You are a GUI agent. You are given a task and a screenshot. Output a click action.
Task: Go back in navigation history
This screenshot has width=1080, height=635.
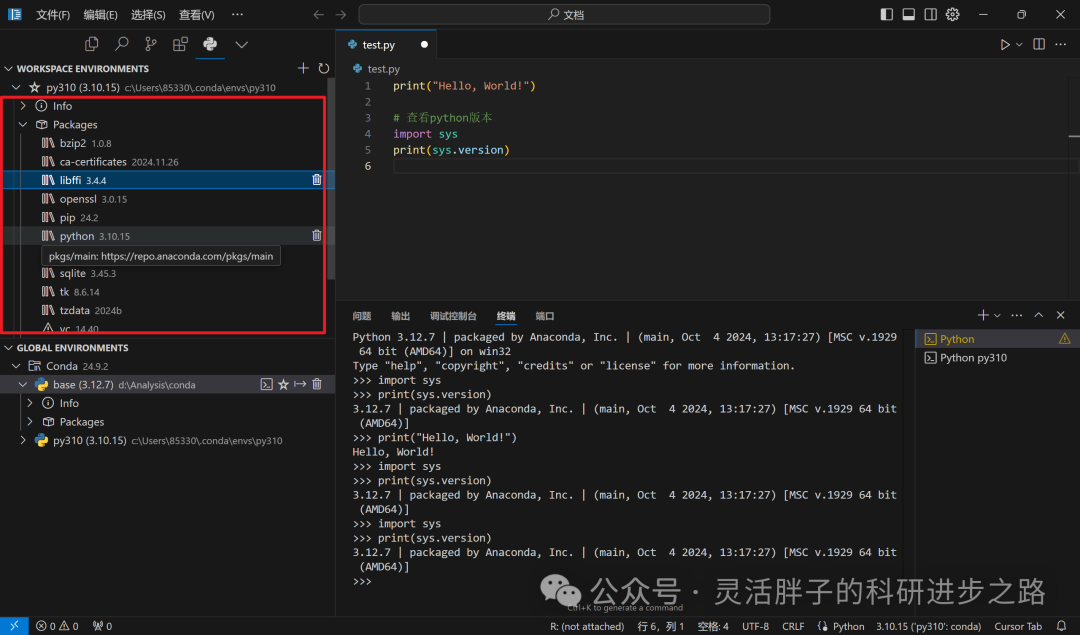[318, 14]
